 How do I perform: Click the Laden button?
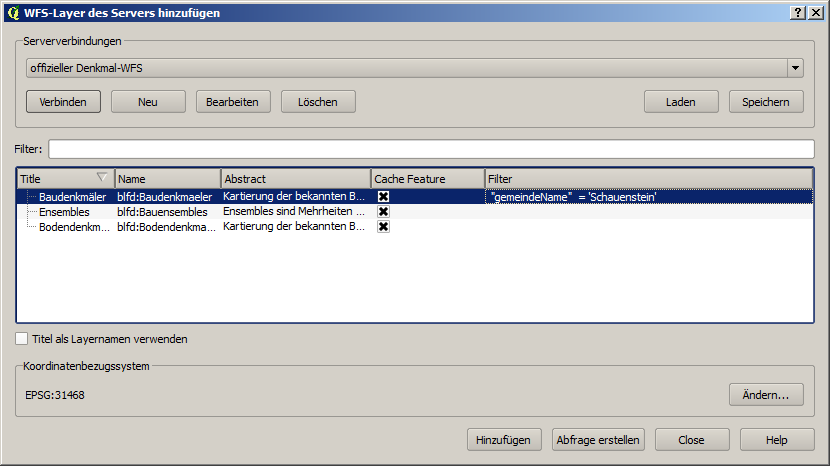pyautogui.click(x=680, y=101)
